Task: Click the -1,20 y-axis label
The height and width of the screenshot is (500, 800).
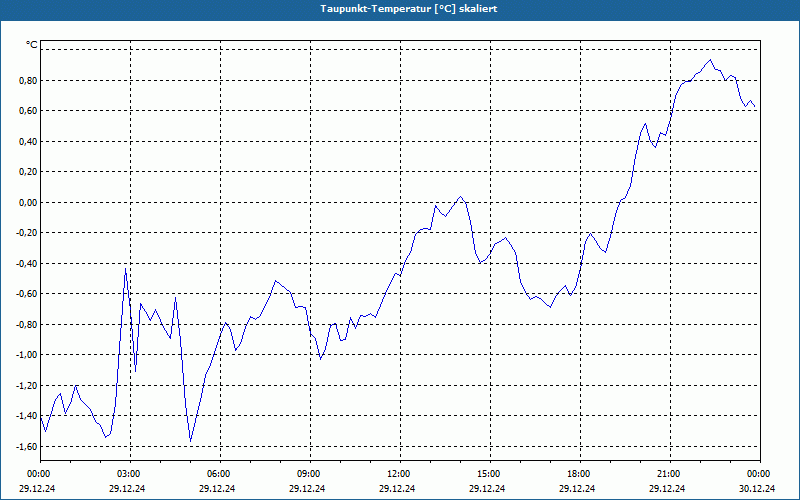Action: [x=26, y=386]
